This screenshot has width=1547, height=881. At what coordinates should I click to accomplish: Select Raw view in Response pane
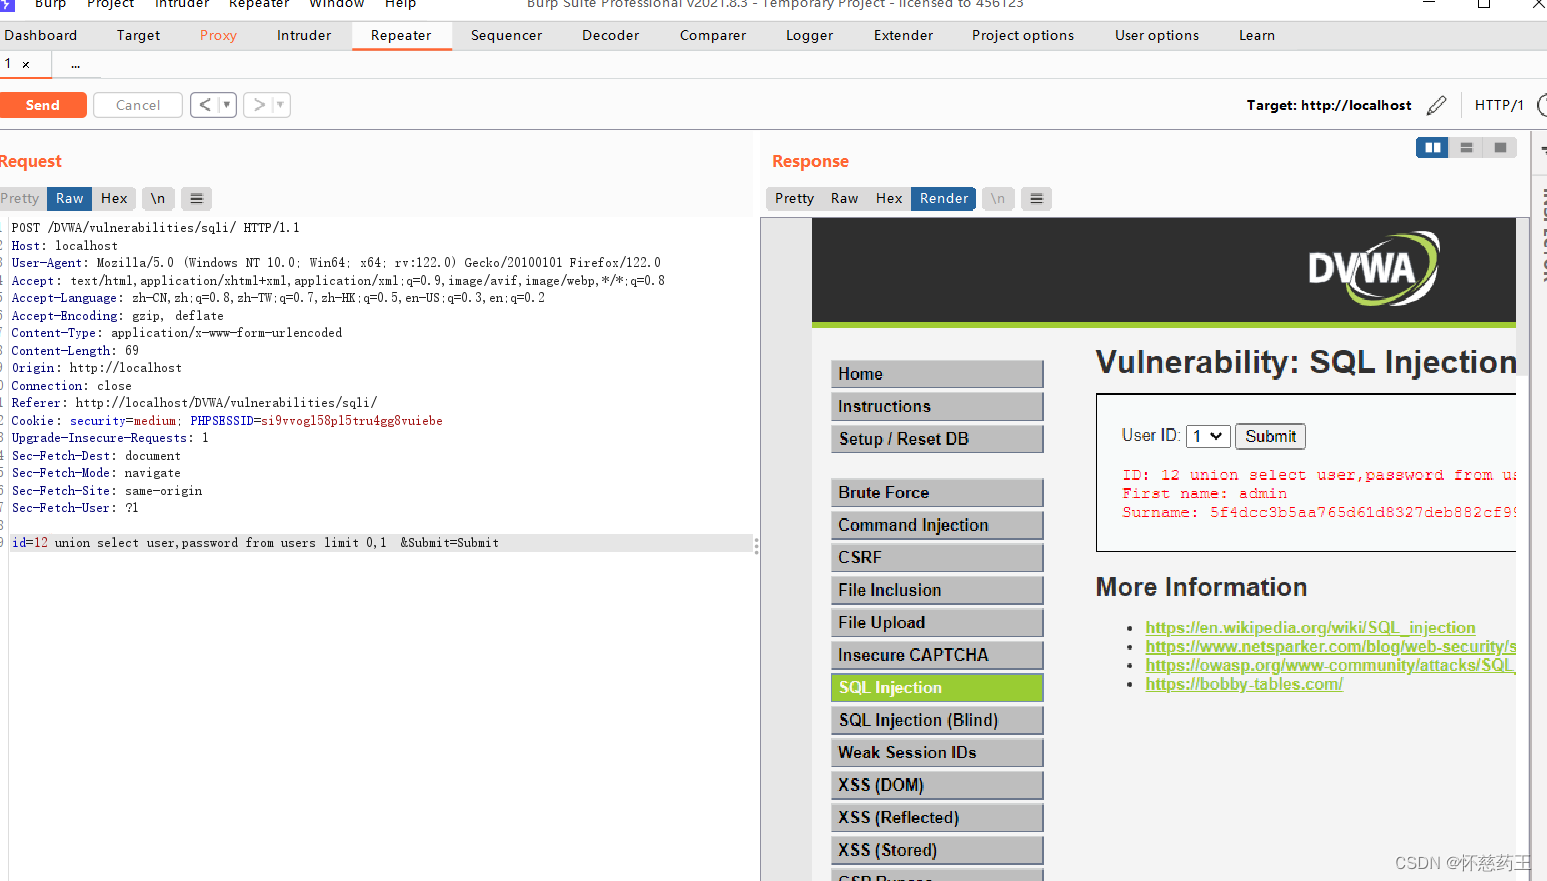click(x=845, y=199)
